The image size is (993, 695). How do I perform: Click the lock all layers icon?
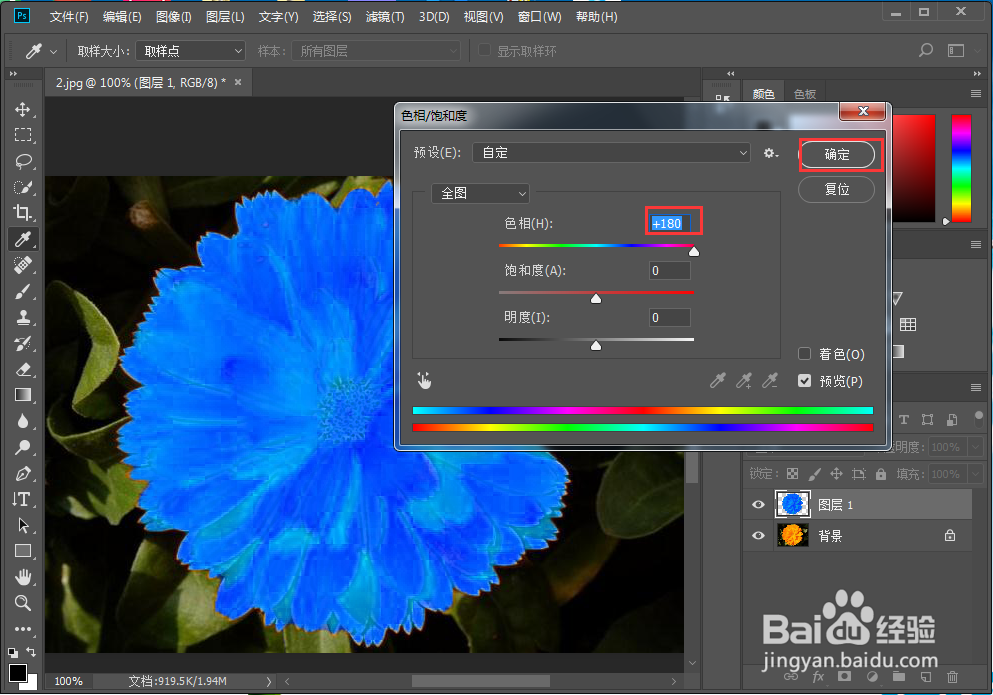point(880,474)
